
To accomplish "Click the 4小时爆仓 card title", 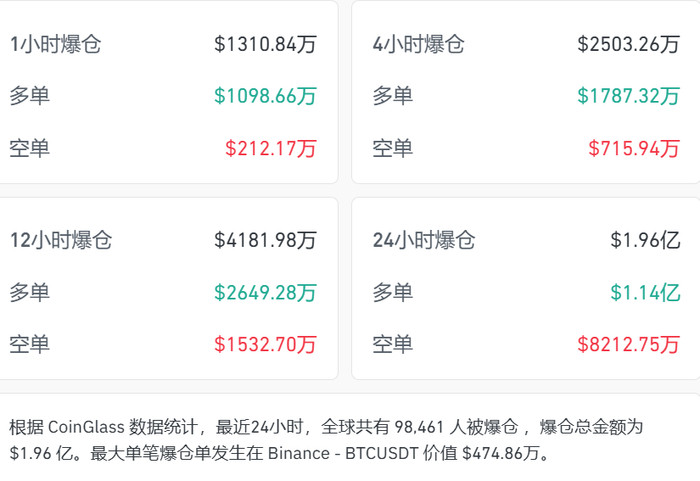I will tap(418, 44).
